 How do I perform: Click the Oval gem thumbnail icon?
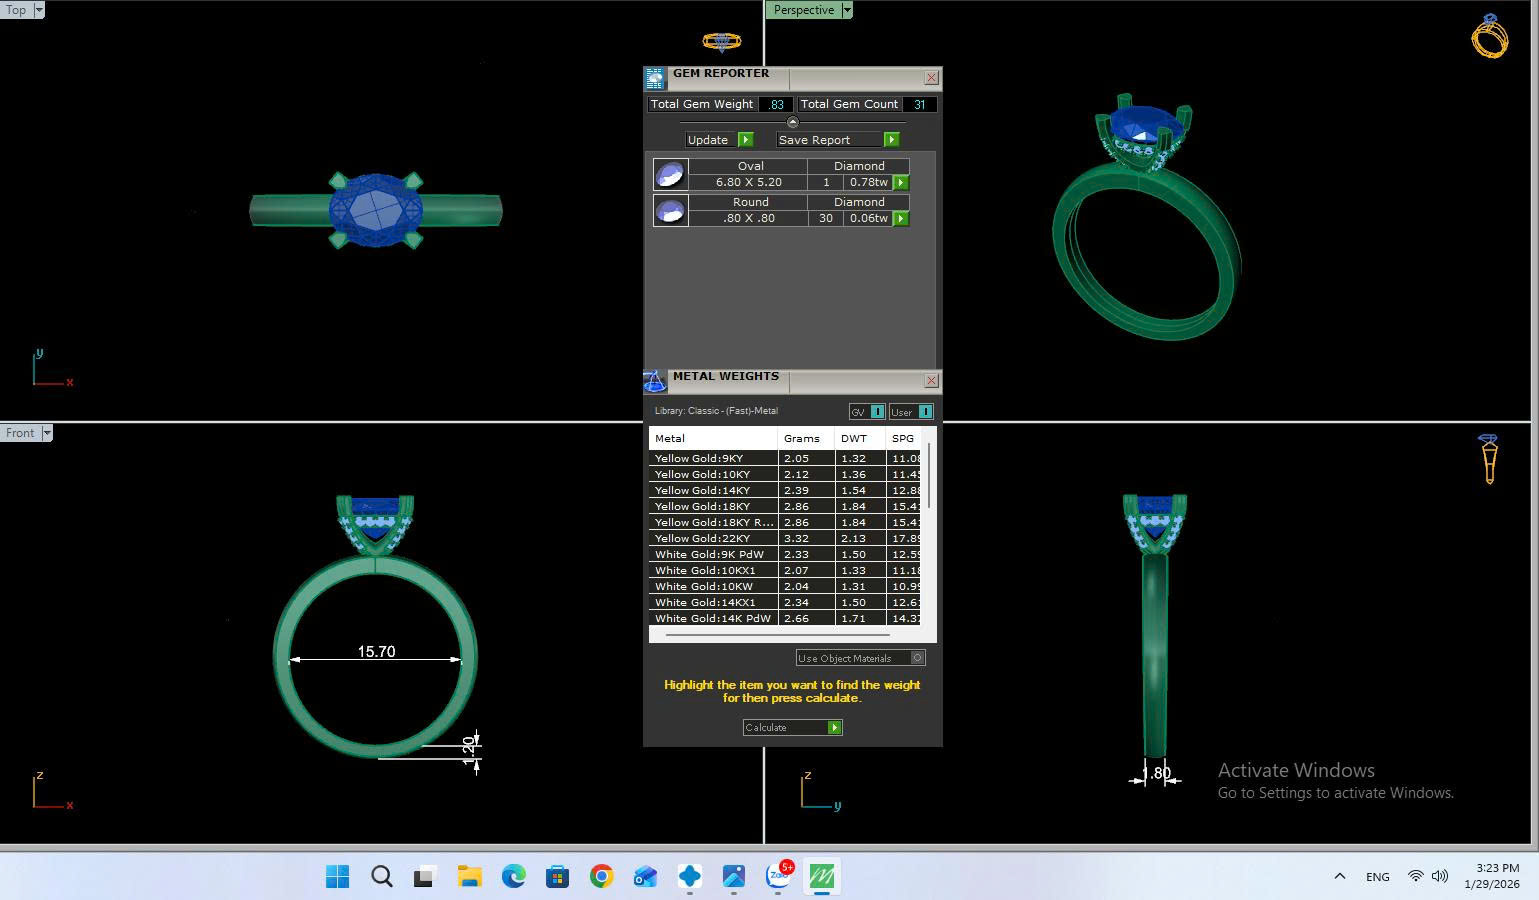click(670, 174)
